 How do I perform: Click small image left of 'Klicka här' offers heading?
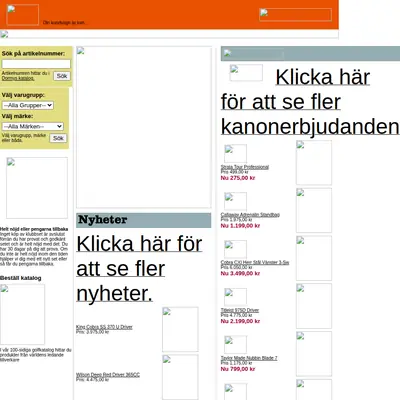click(x=246, y=73)
